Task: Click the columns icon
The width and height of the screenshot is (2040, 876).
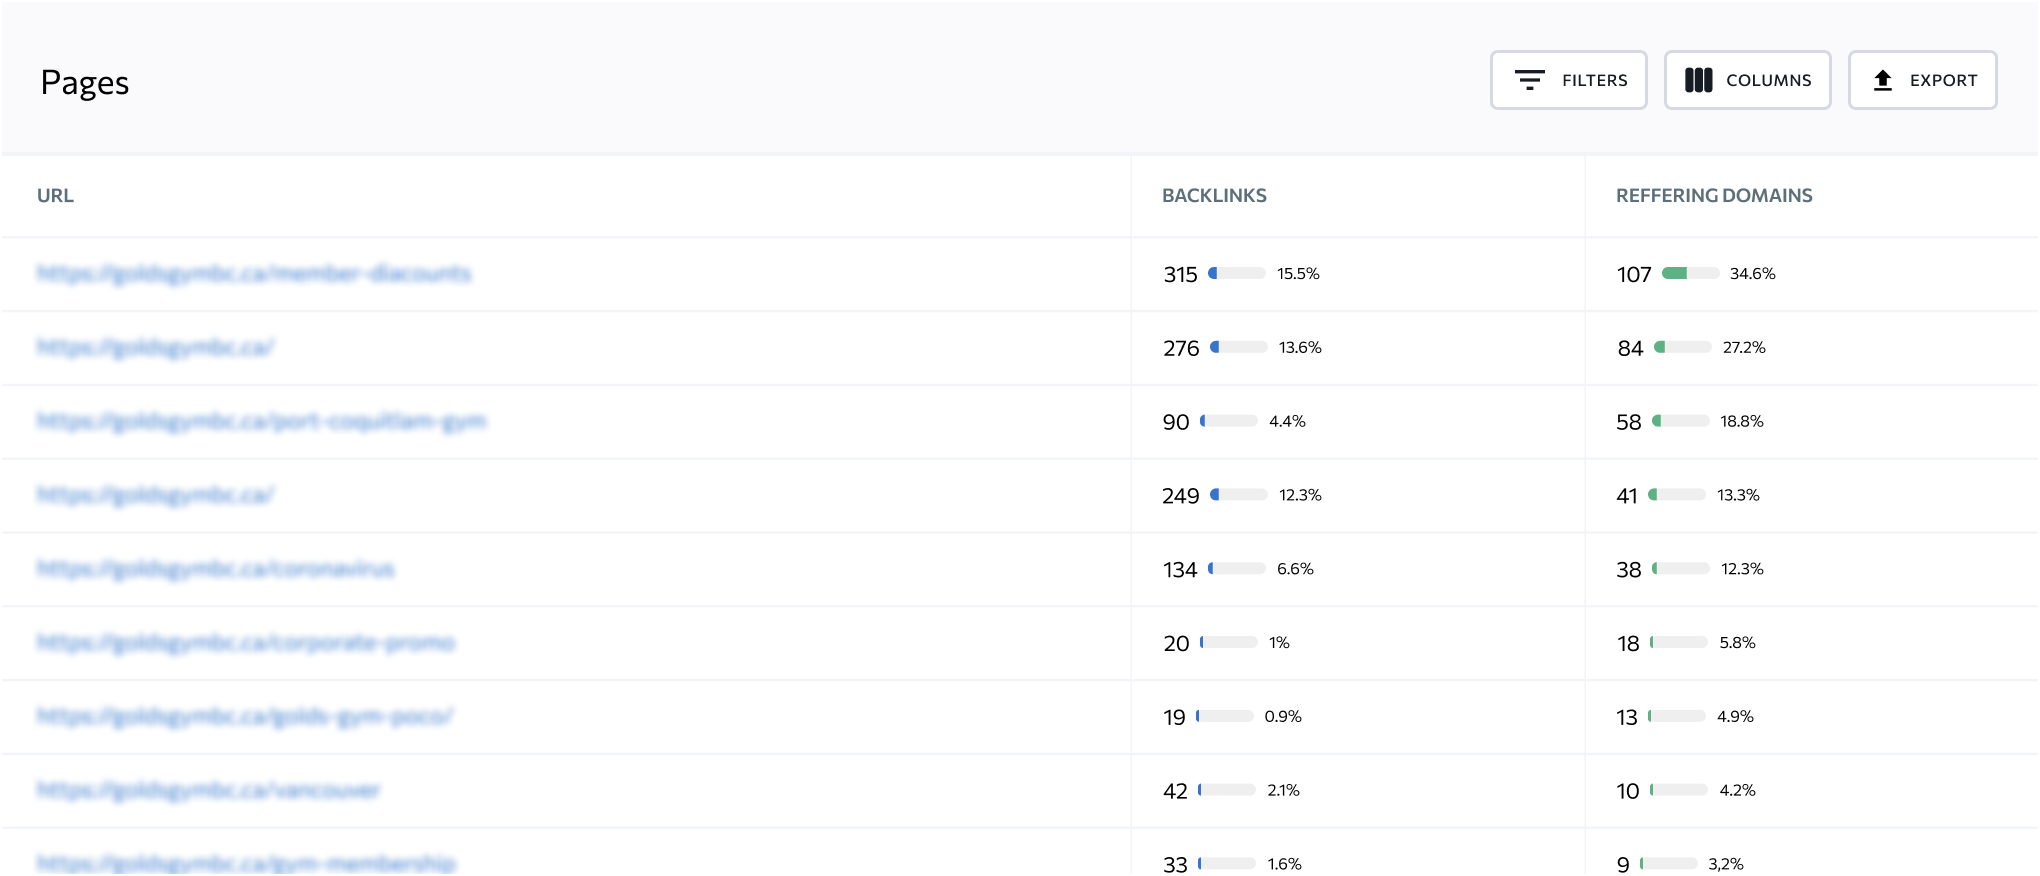Action: (x=1698, y=80)
